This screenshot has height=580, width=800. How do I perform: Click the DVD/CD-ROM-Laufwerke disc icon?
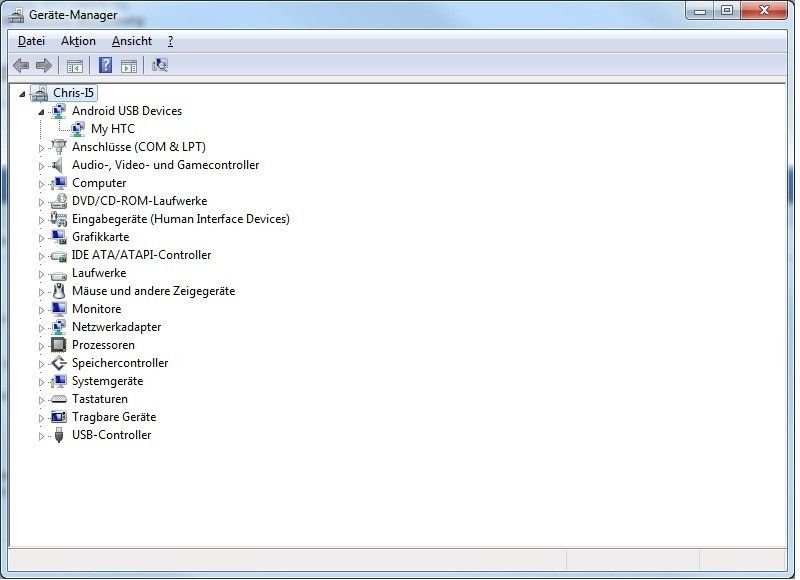pos(59,201)
